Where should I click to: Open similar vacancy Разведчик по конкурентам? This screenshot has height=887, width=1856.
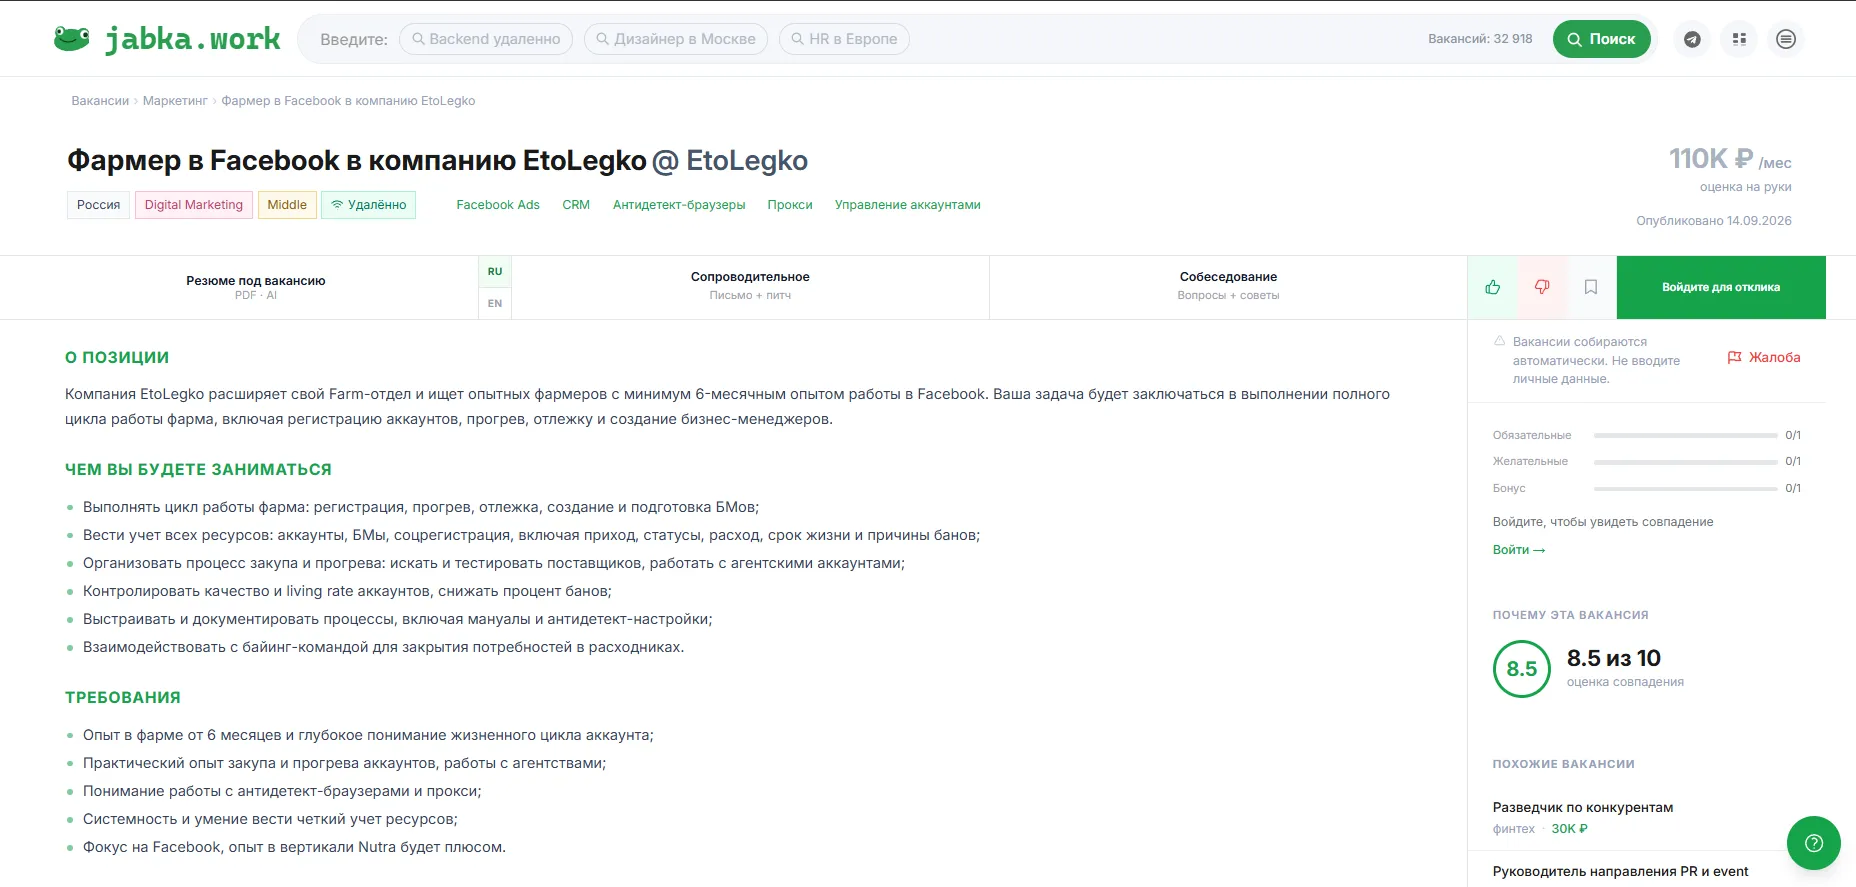pyautogui.click(x=1583, y=807)
